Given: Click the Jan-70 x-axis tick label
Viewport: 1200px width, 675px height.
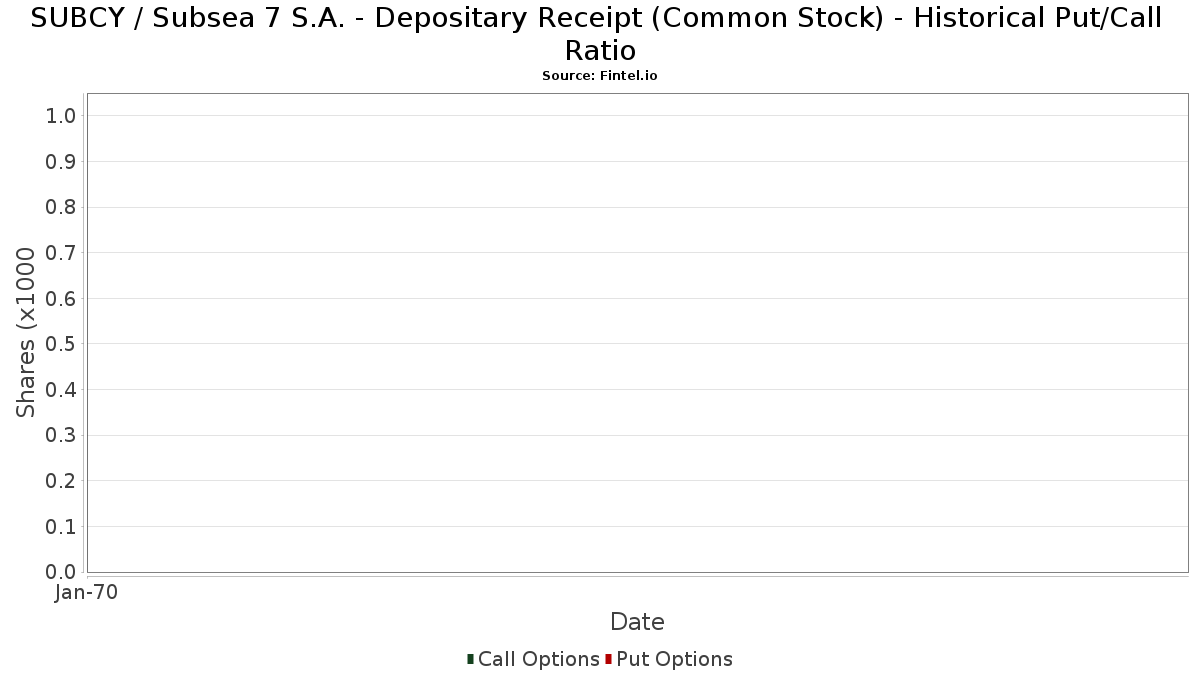Looking at the screenshot, I should pos(87,593).
